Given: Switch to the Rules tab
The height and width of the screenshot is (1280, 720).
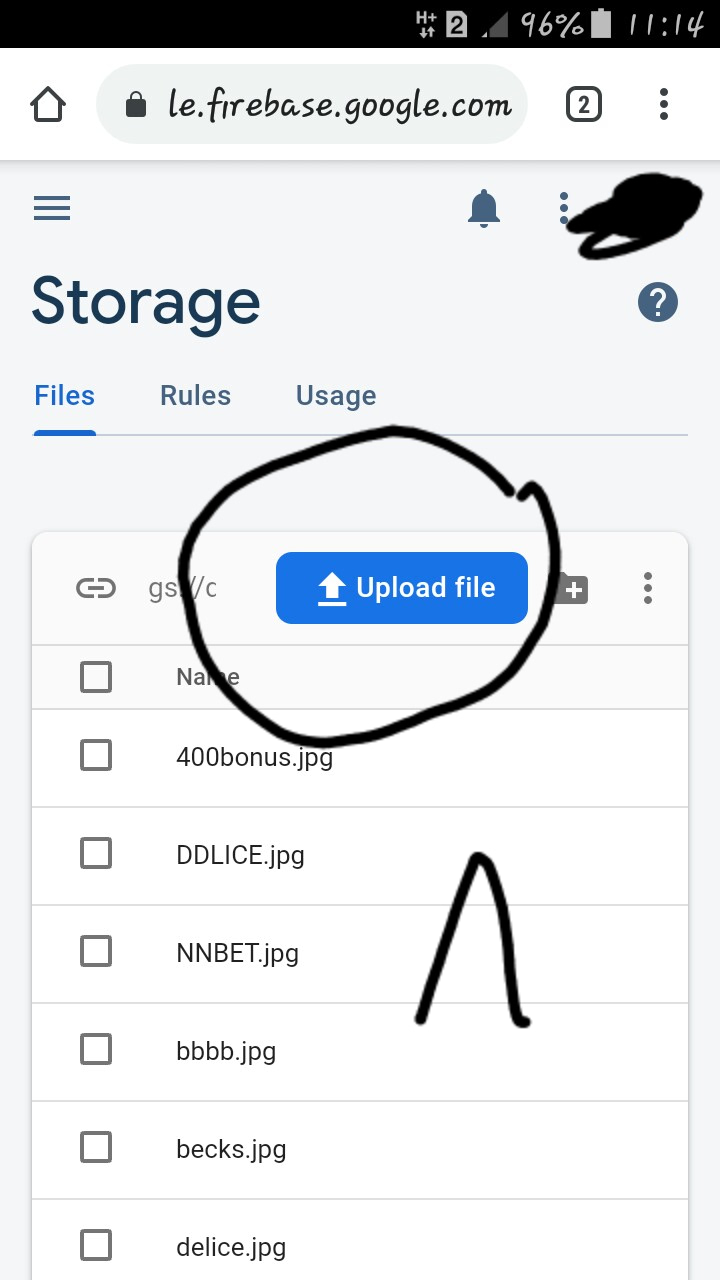Looking at the screenshot, I should click(x=195, y=396).
